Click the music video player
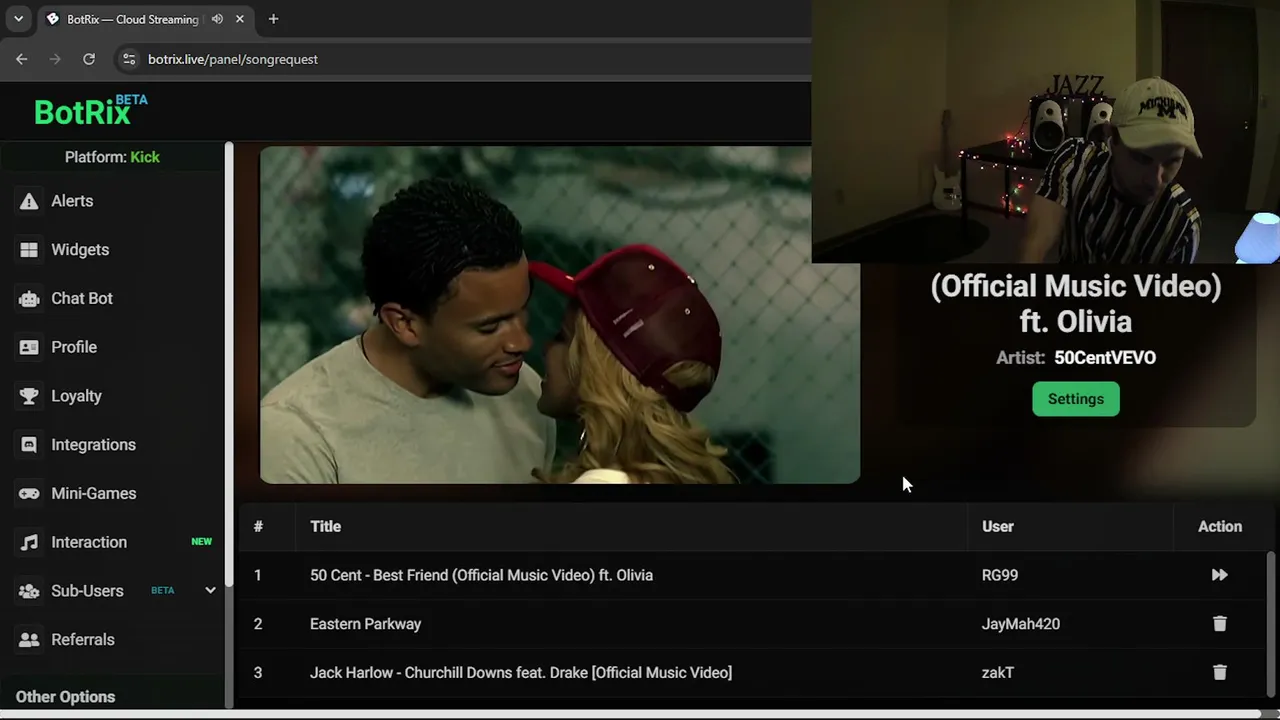The image size is (1280, 720). (560, 315)
